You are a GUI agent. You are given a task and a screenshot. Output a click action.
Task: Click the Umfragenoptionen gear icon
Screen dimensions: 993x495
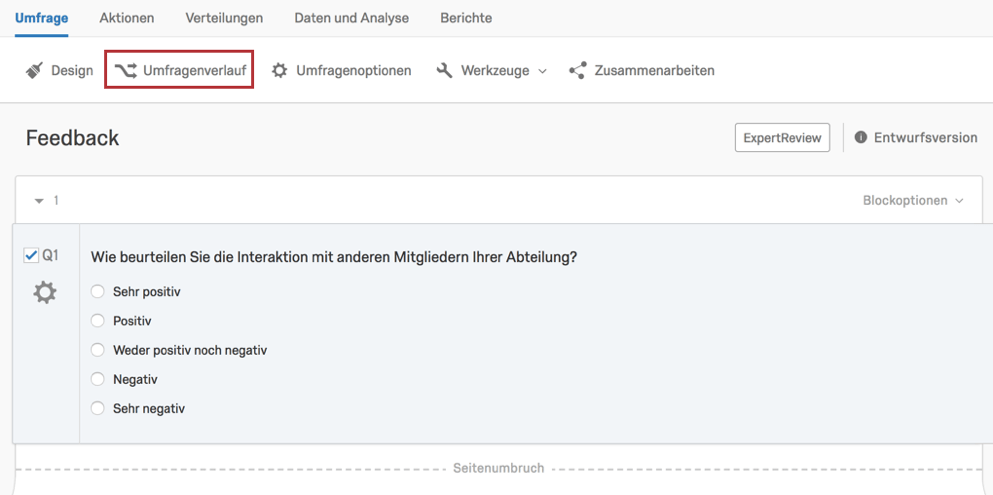pyautogui.click(x=279, y=70)
